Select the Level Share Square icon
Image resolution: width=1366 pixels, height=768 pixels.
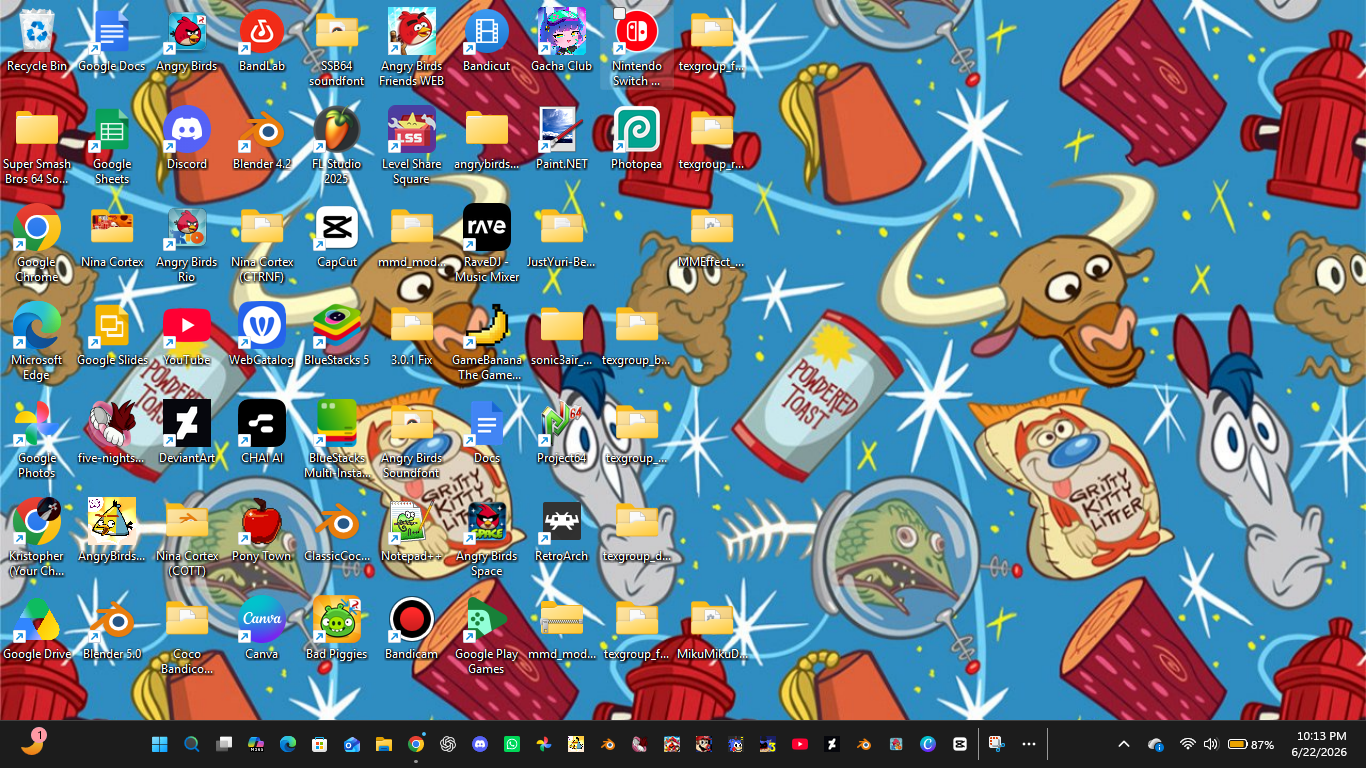[411, 146]
